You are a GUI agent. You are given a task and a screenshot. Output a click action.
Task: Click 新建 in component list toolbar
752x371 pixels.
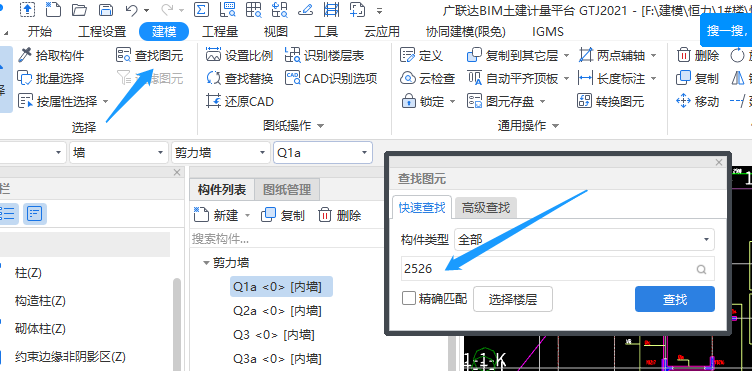tap(217, 215)
